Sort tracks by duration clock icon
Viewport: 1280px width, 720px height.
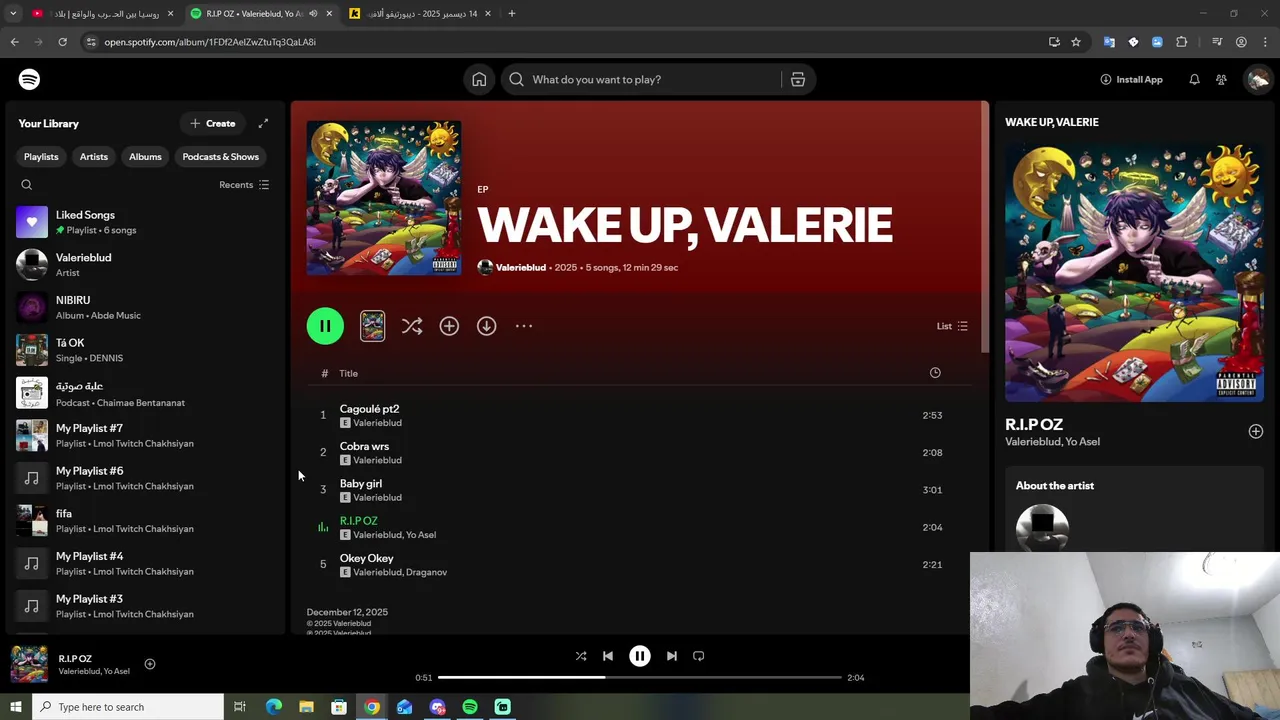click(935, 373)
